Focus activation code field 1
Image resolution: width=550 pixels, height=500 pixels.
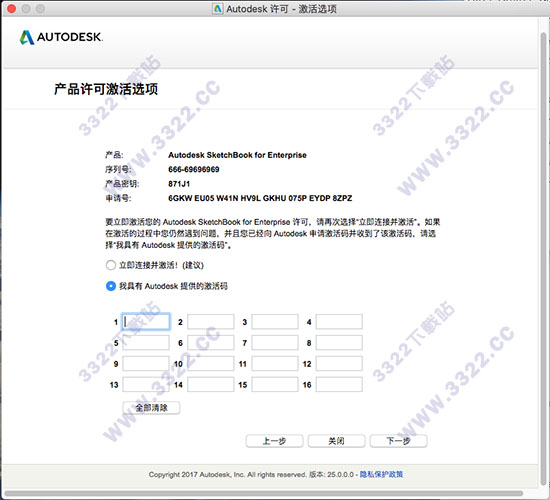coord(146,321)
